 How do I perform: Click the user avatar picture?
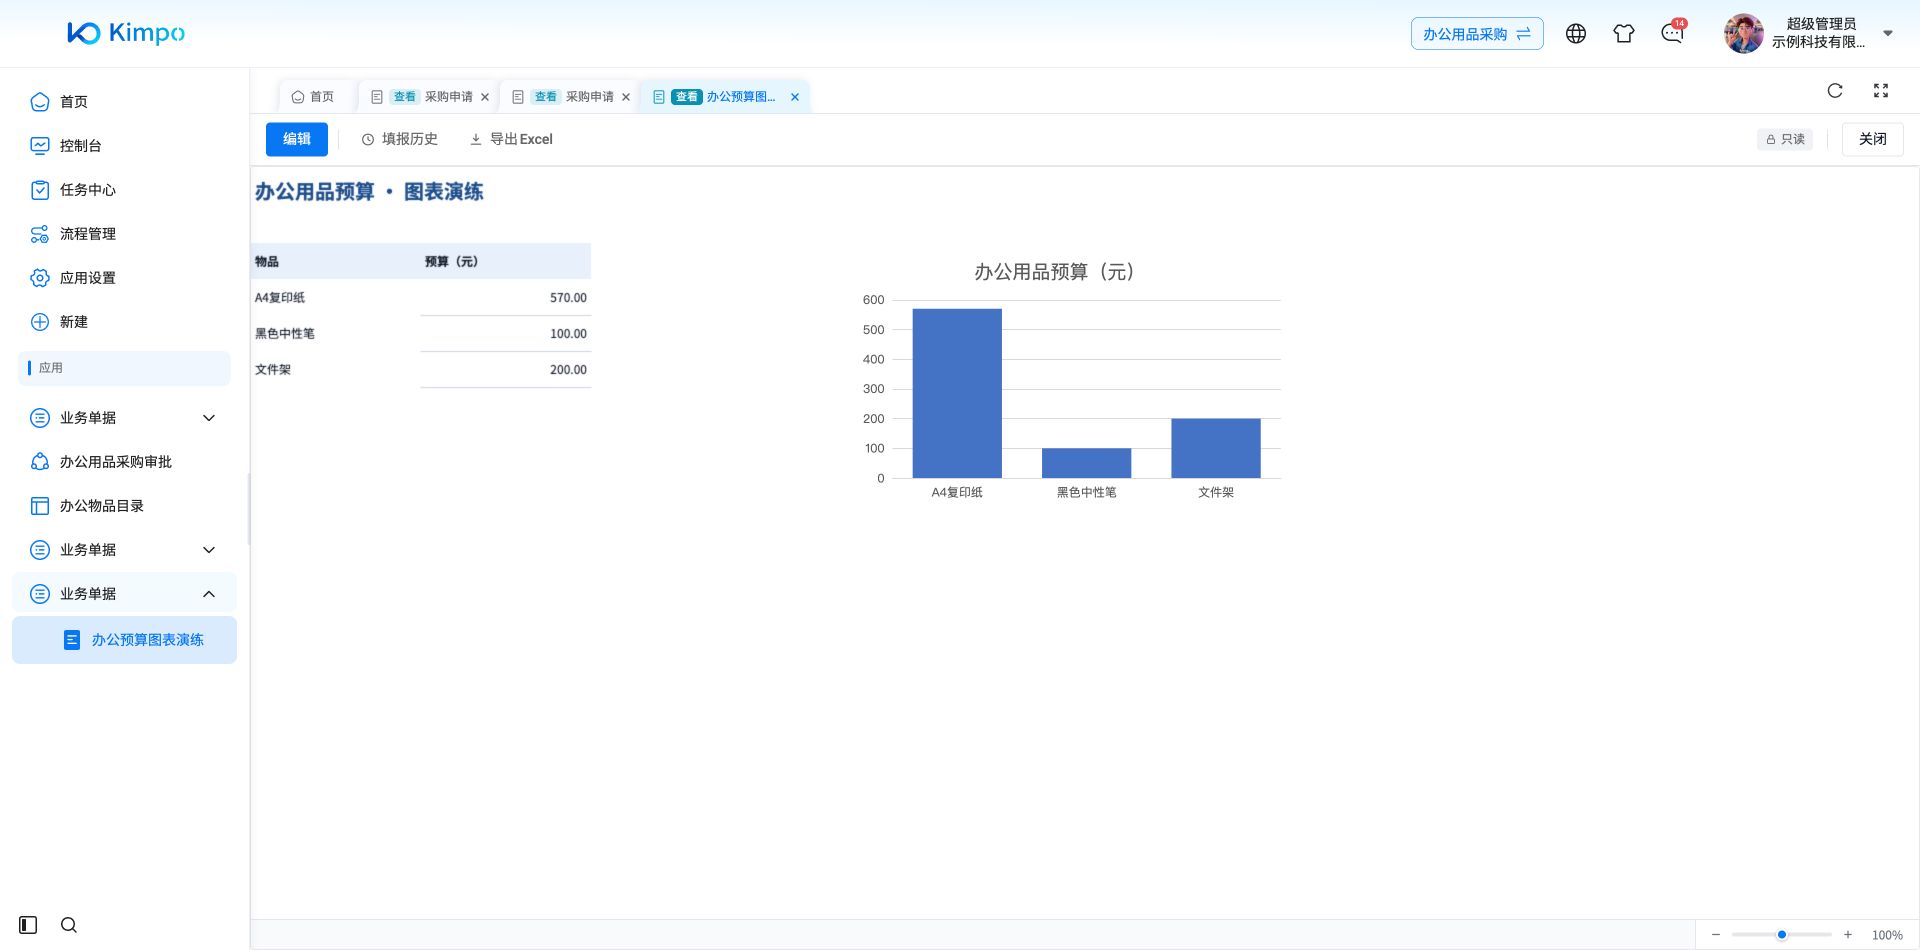pos(1743,34)
